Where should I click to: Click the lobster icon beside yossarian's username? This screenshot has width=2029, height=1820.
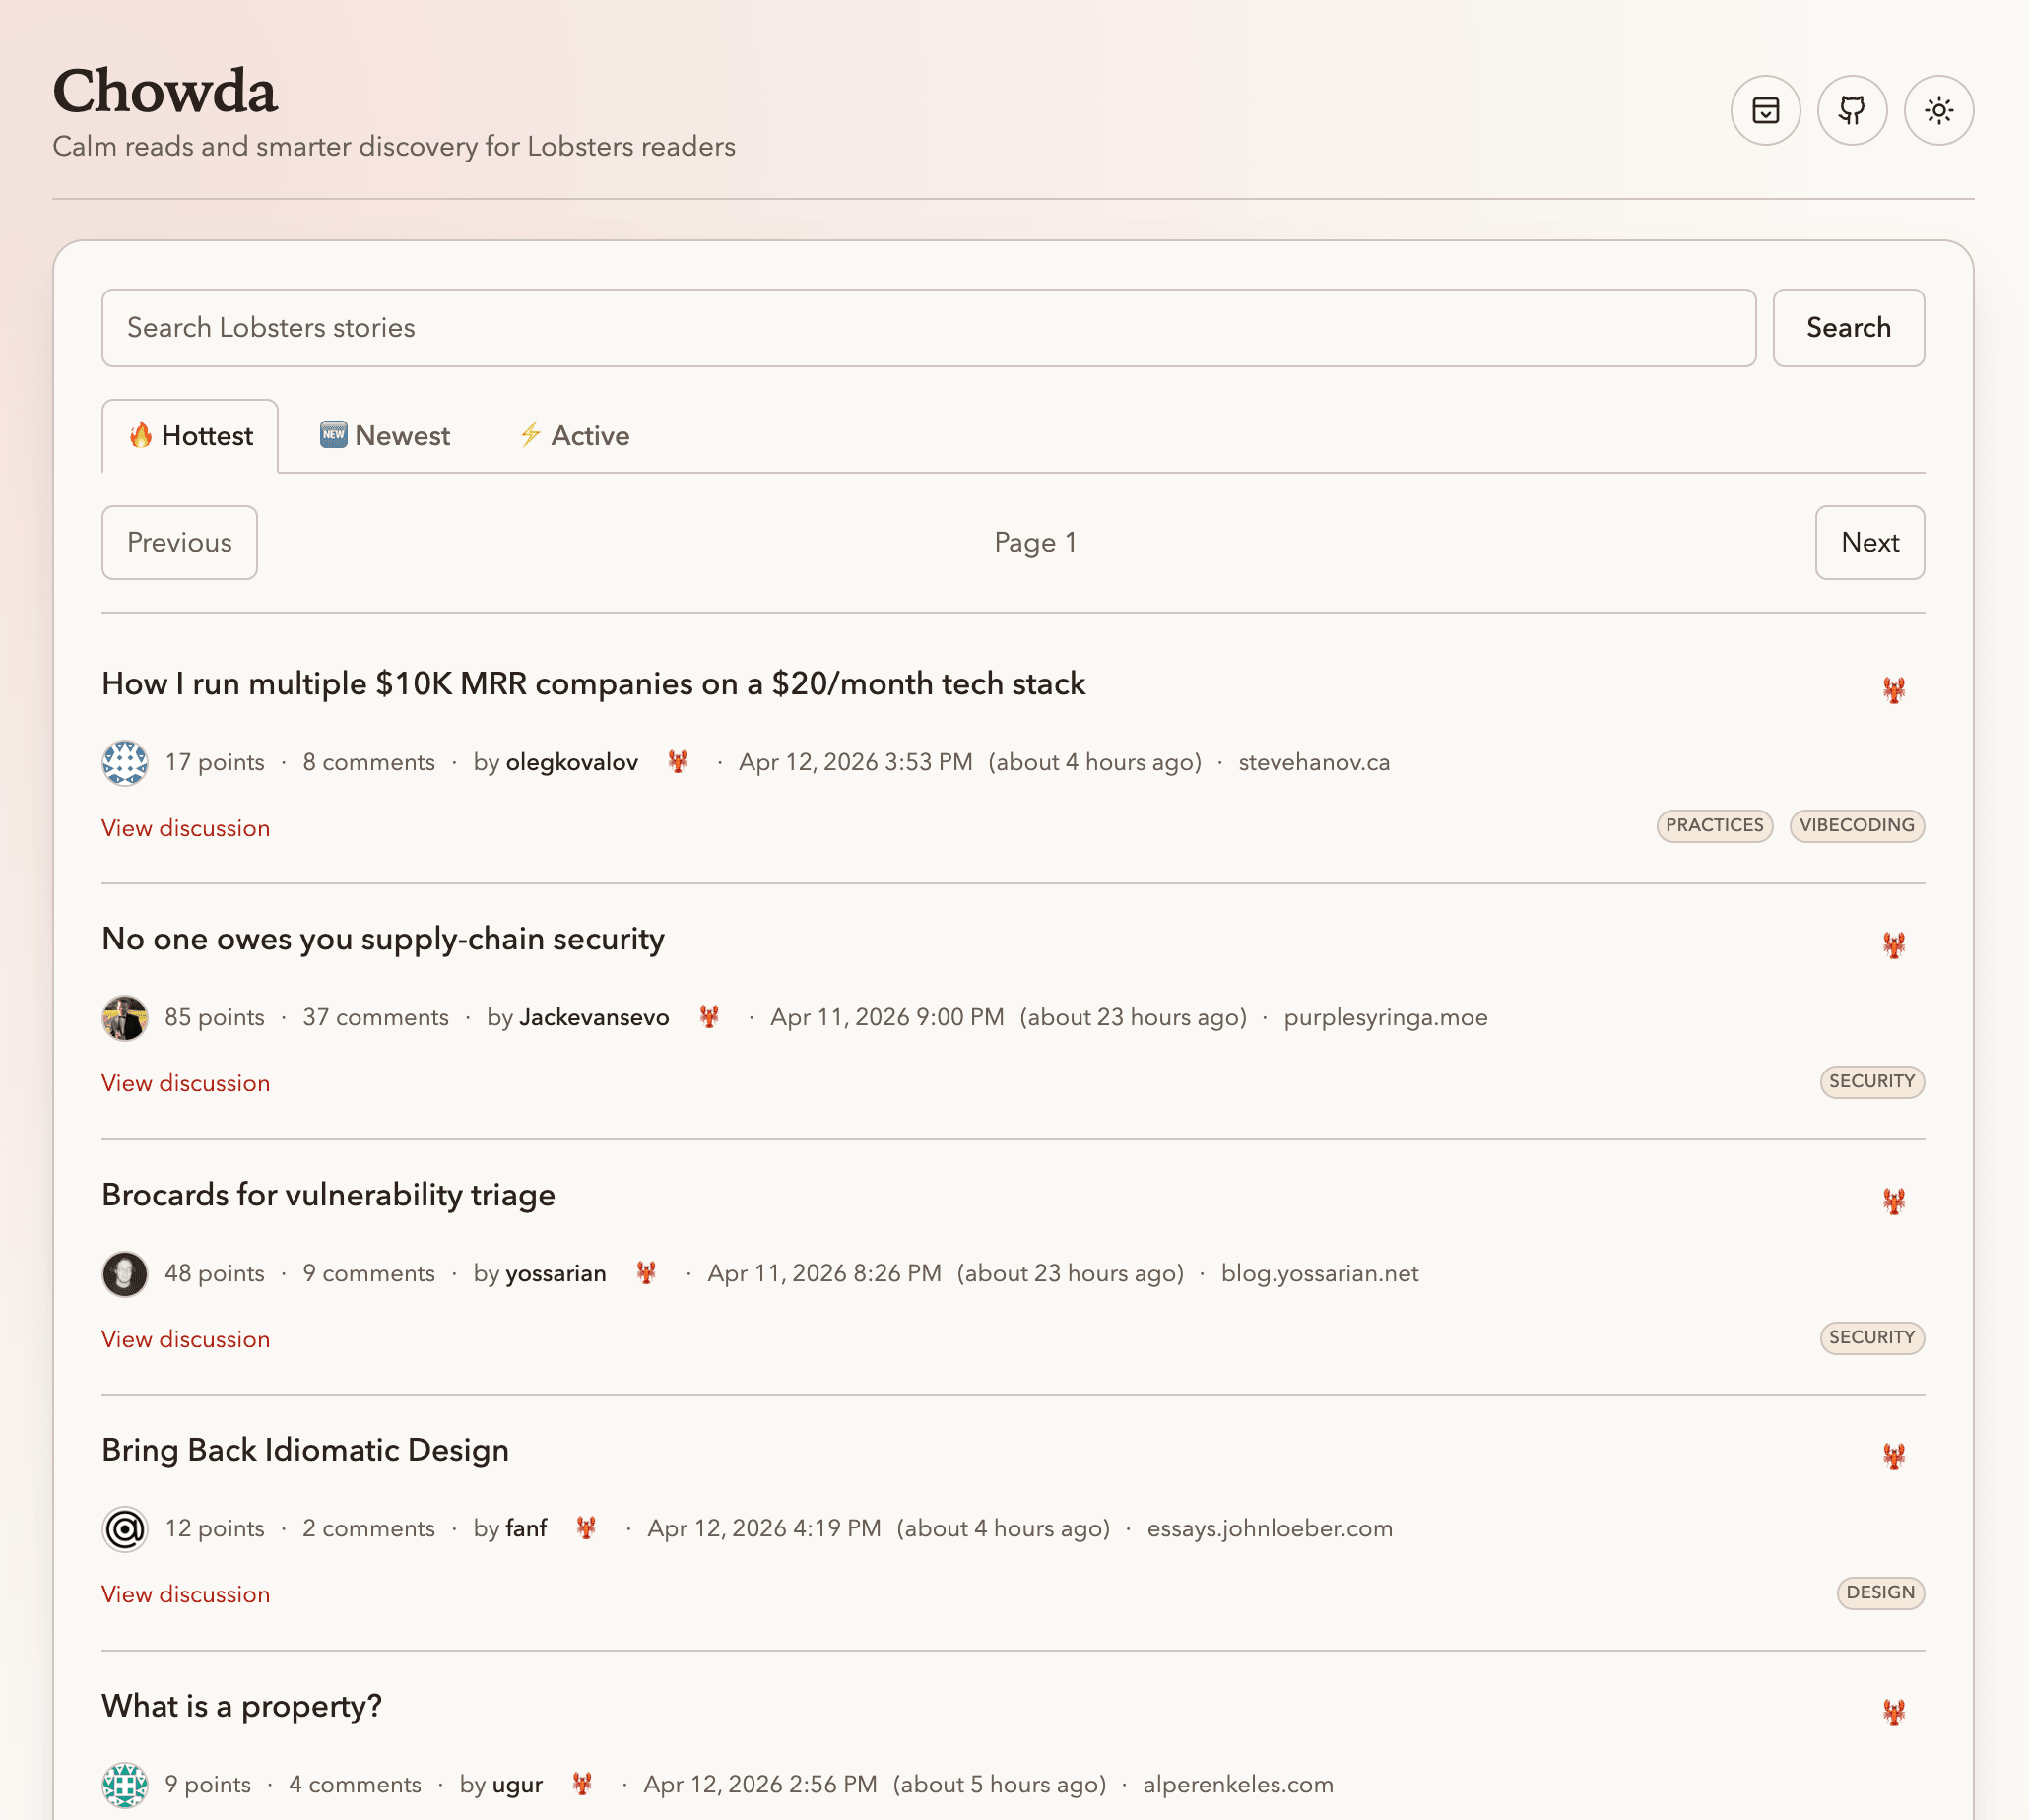646,1273
